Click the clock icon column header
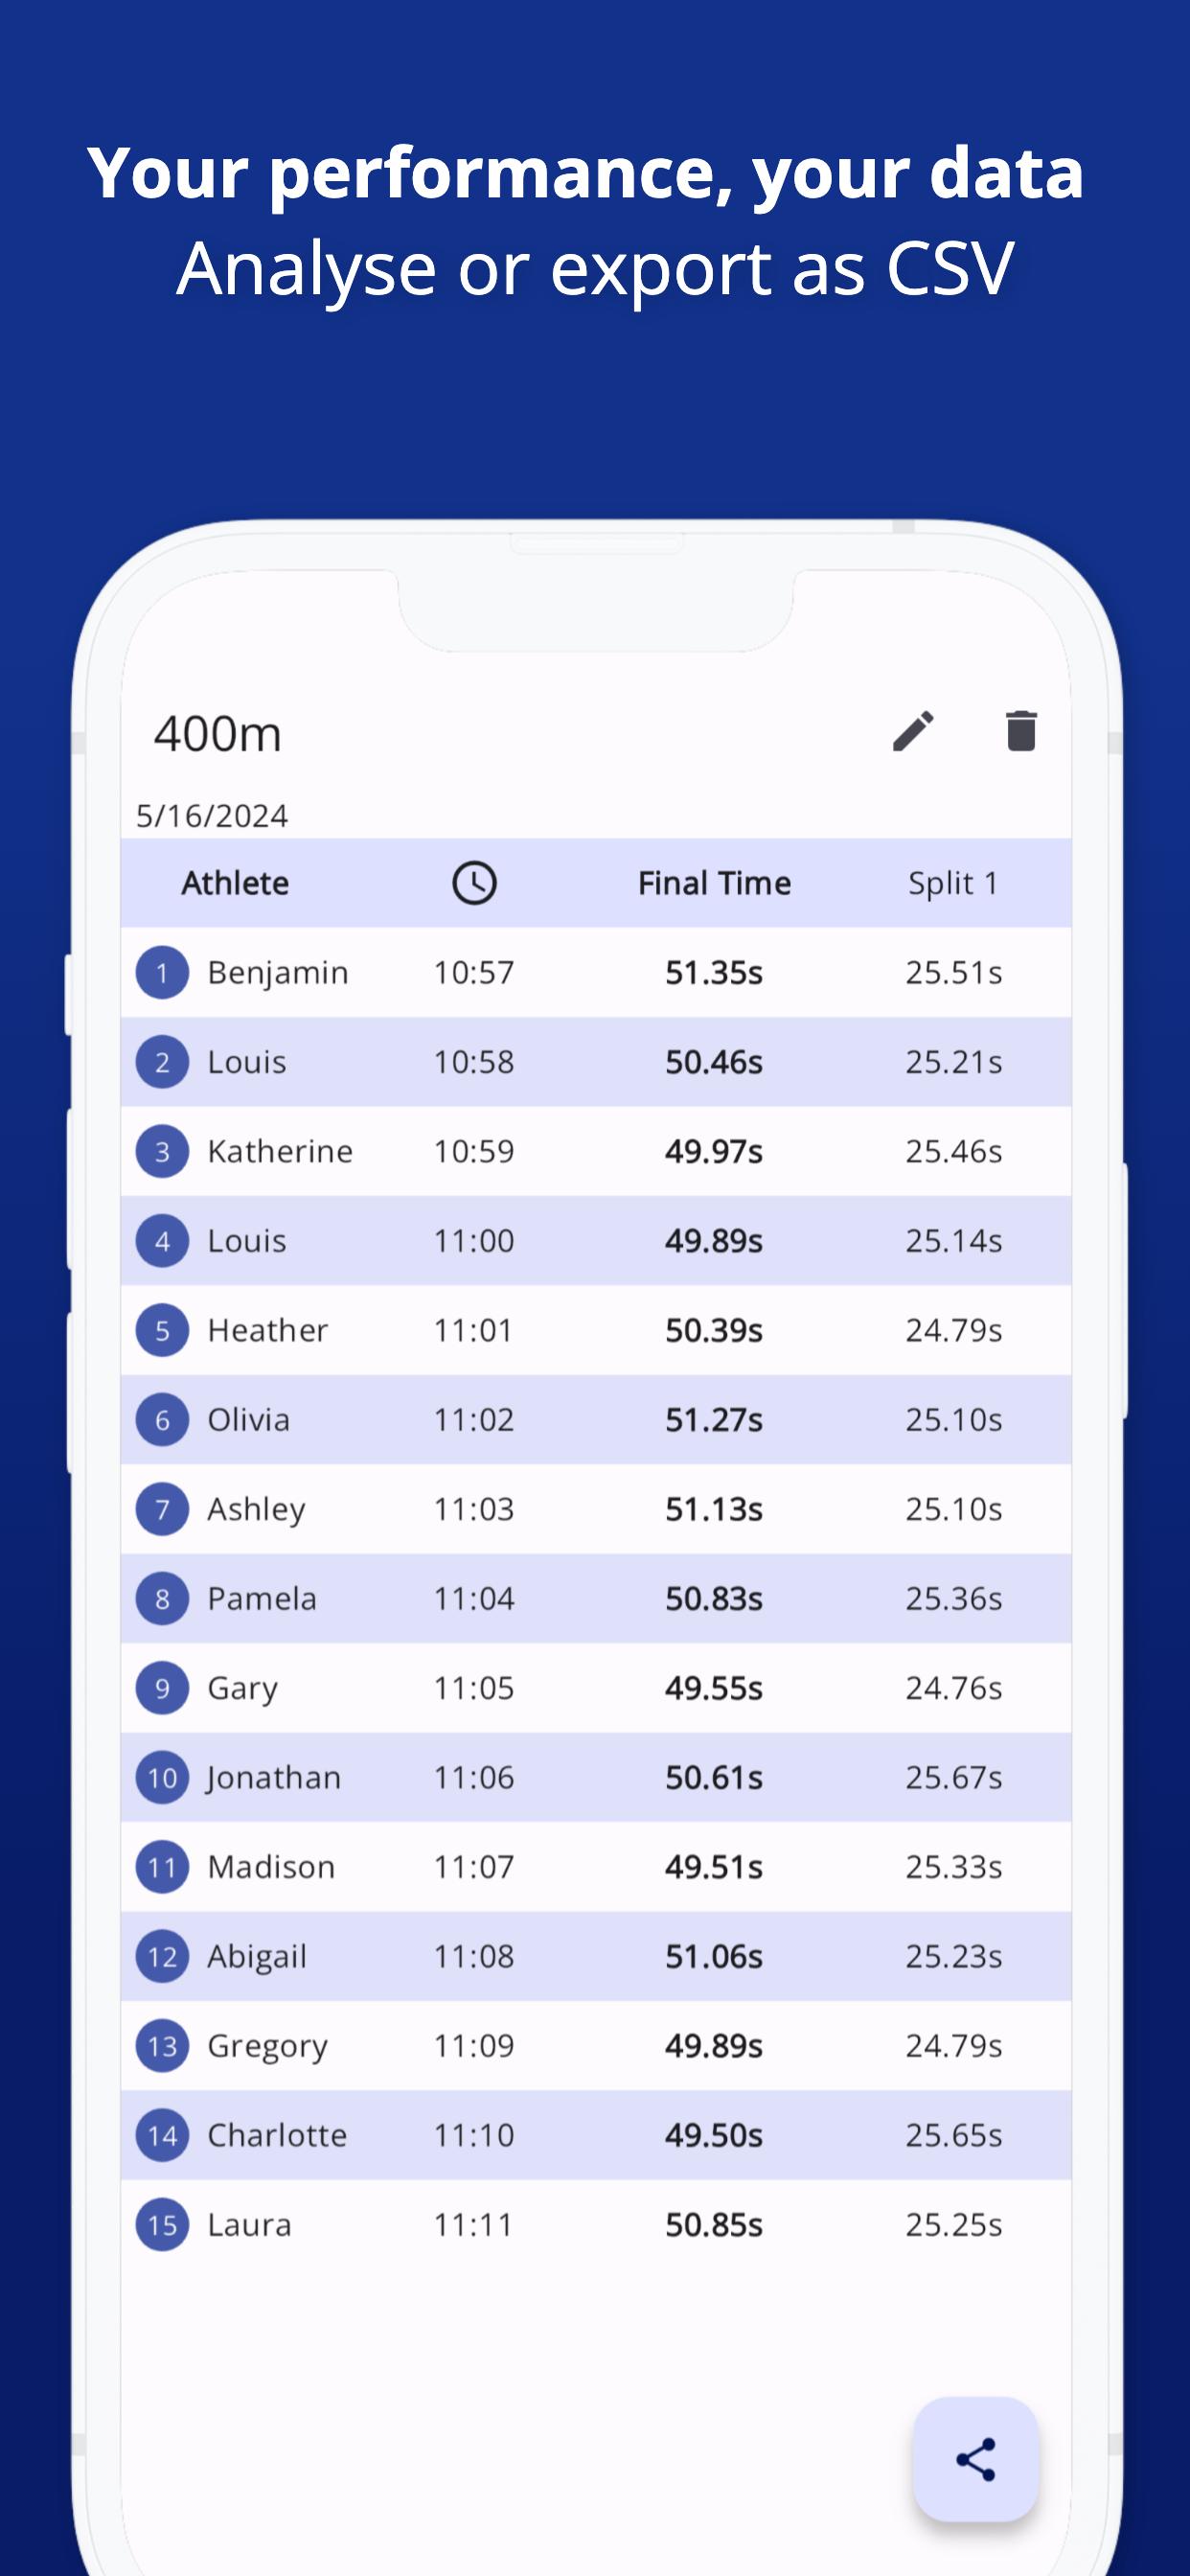The height and width of the screenshot is (2576, 1190). [x=474, y=883]
